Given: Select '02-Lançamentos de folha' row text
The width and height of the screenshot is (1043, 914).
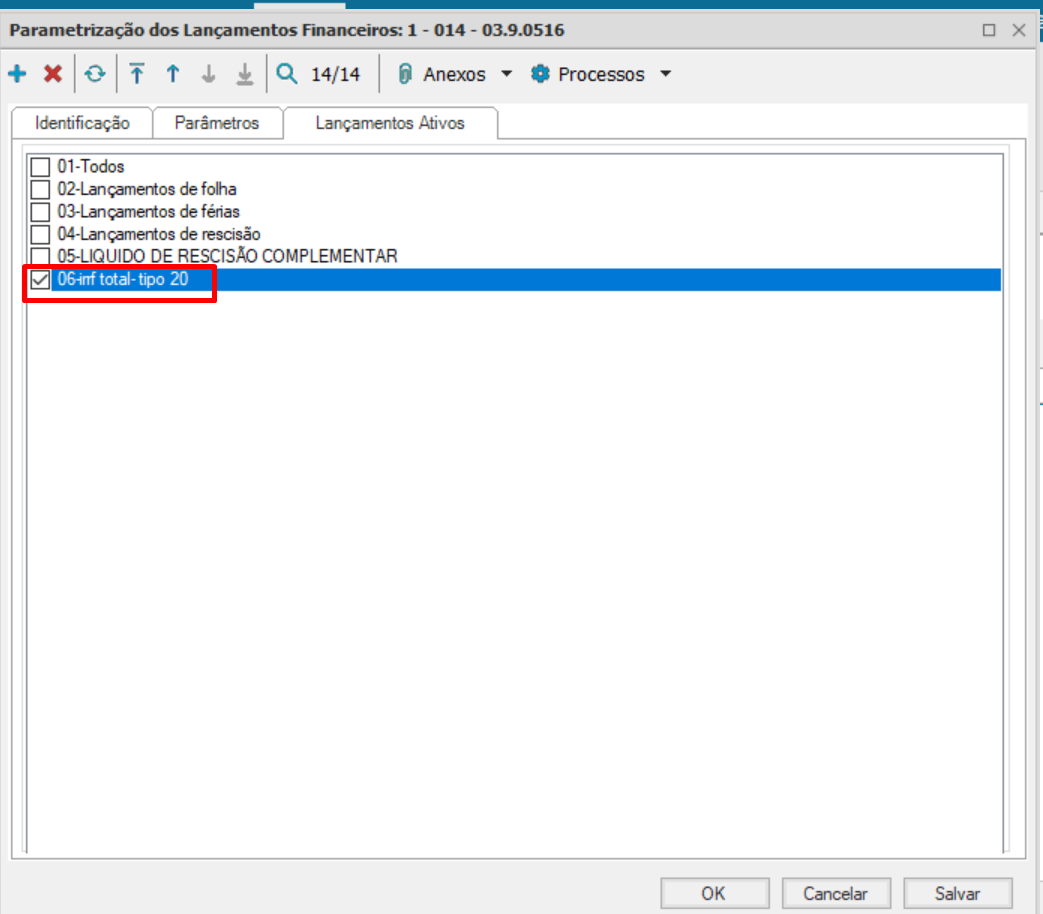Looking at the screenshot, I should [147, 189].
